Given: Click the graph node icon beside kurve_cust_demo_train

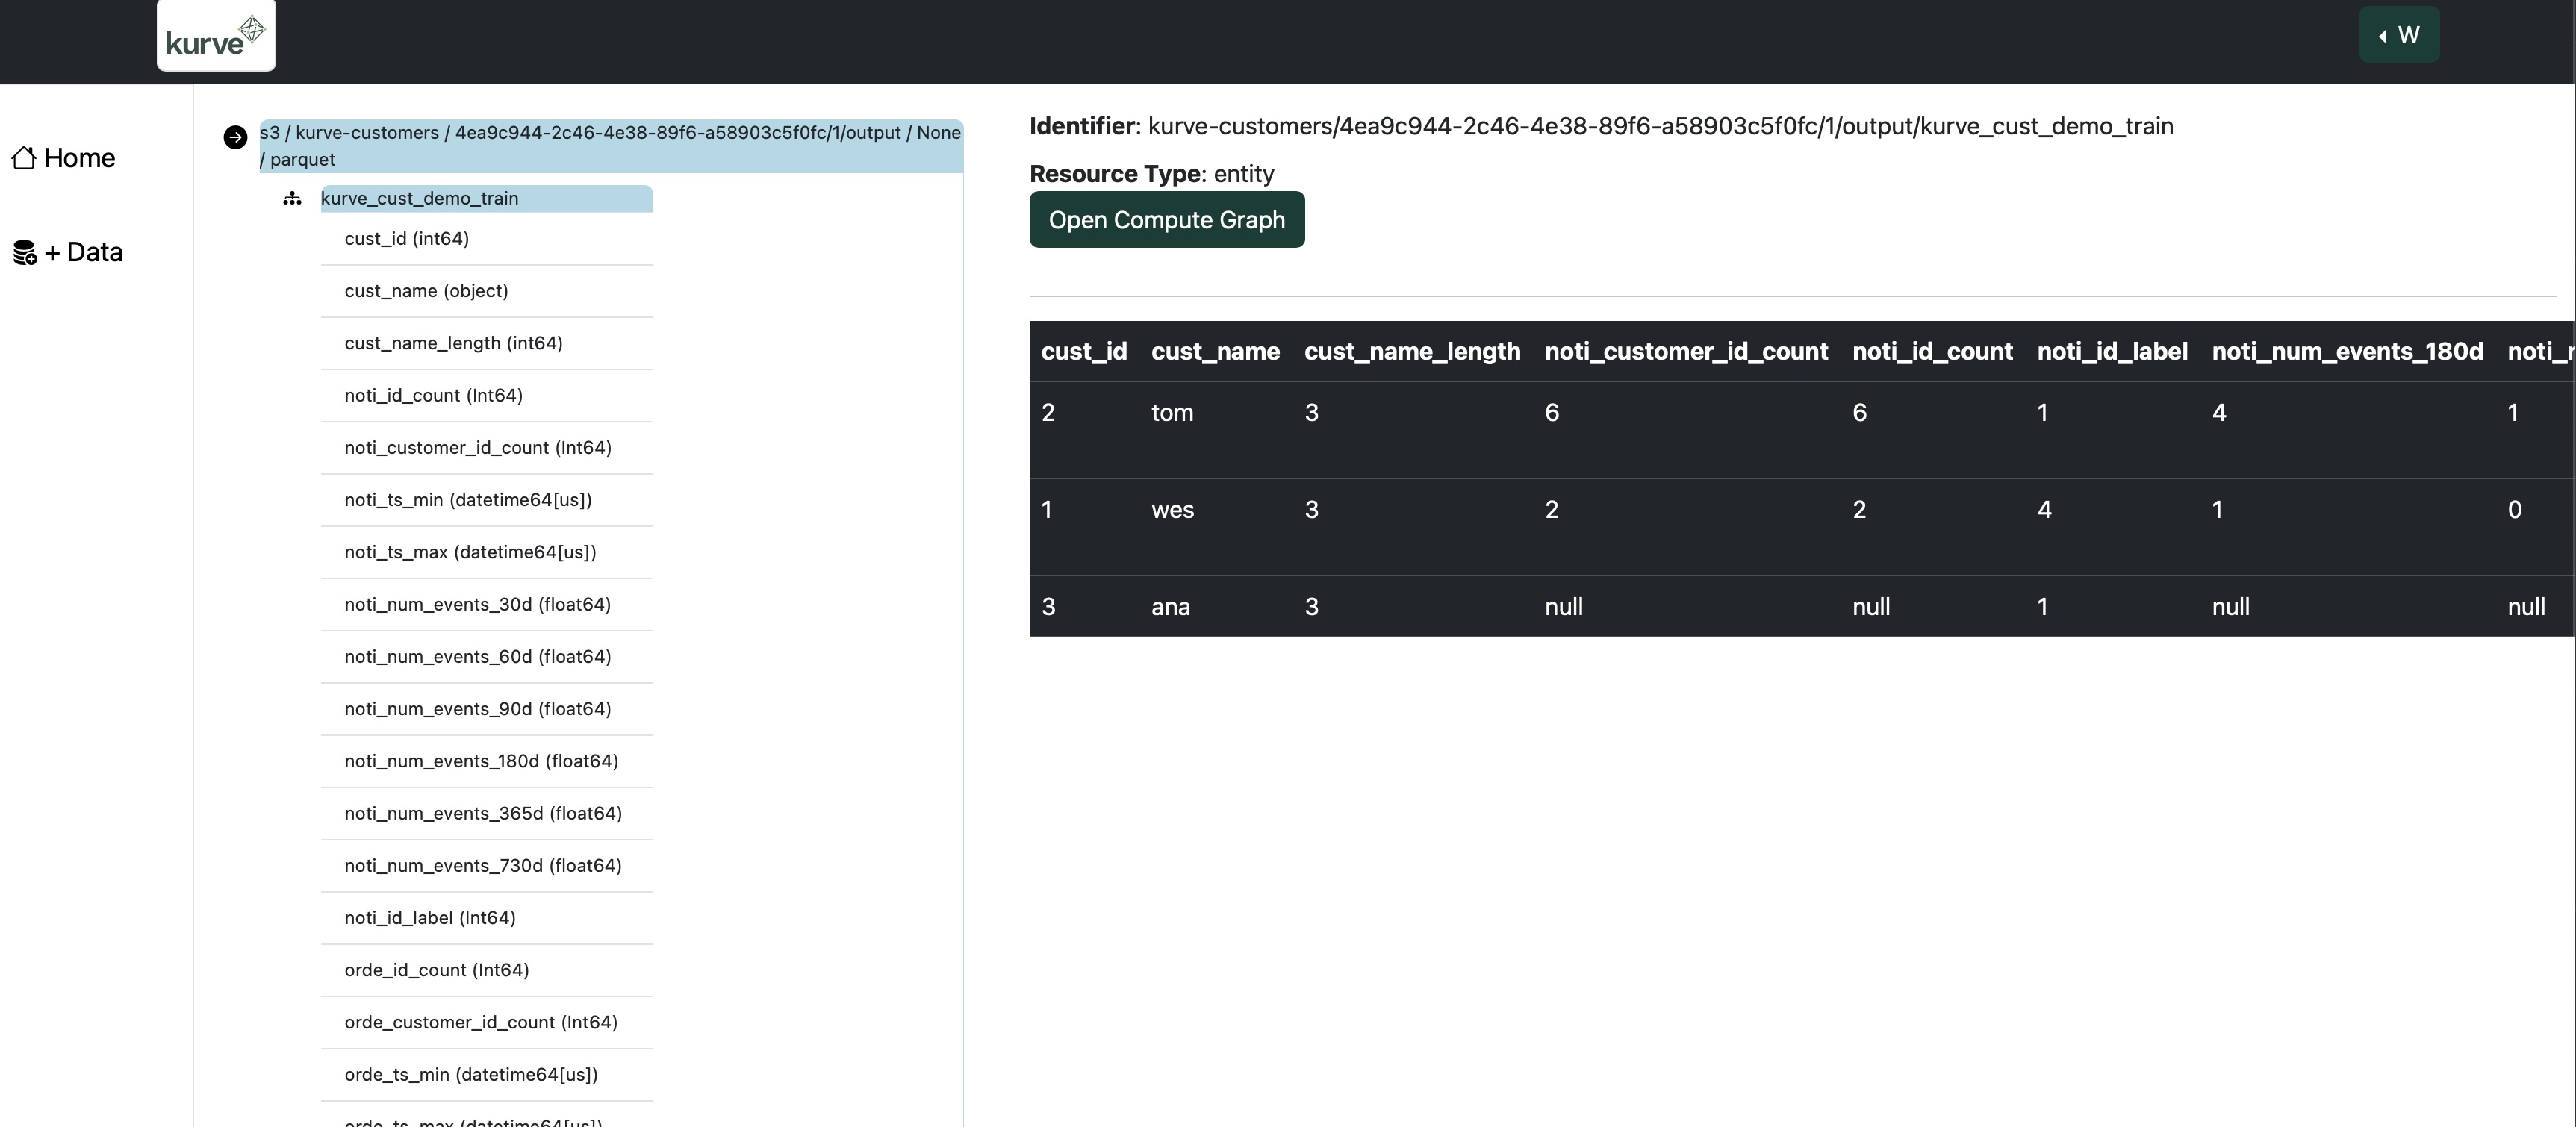Looking at the screenshot, I should [291, 199].
